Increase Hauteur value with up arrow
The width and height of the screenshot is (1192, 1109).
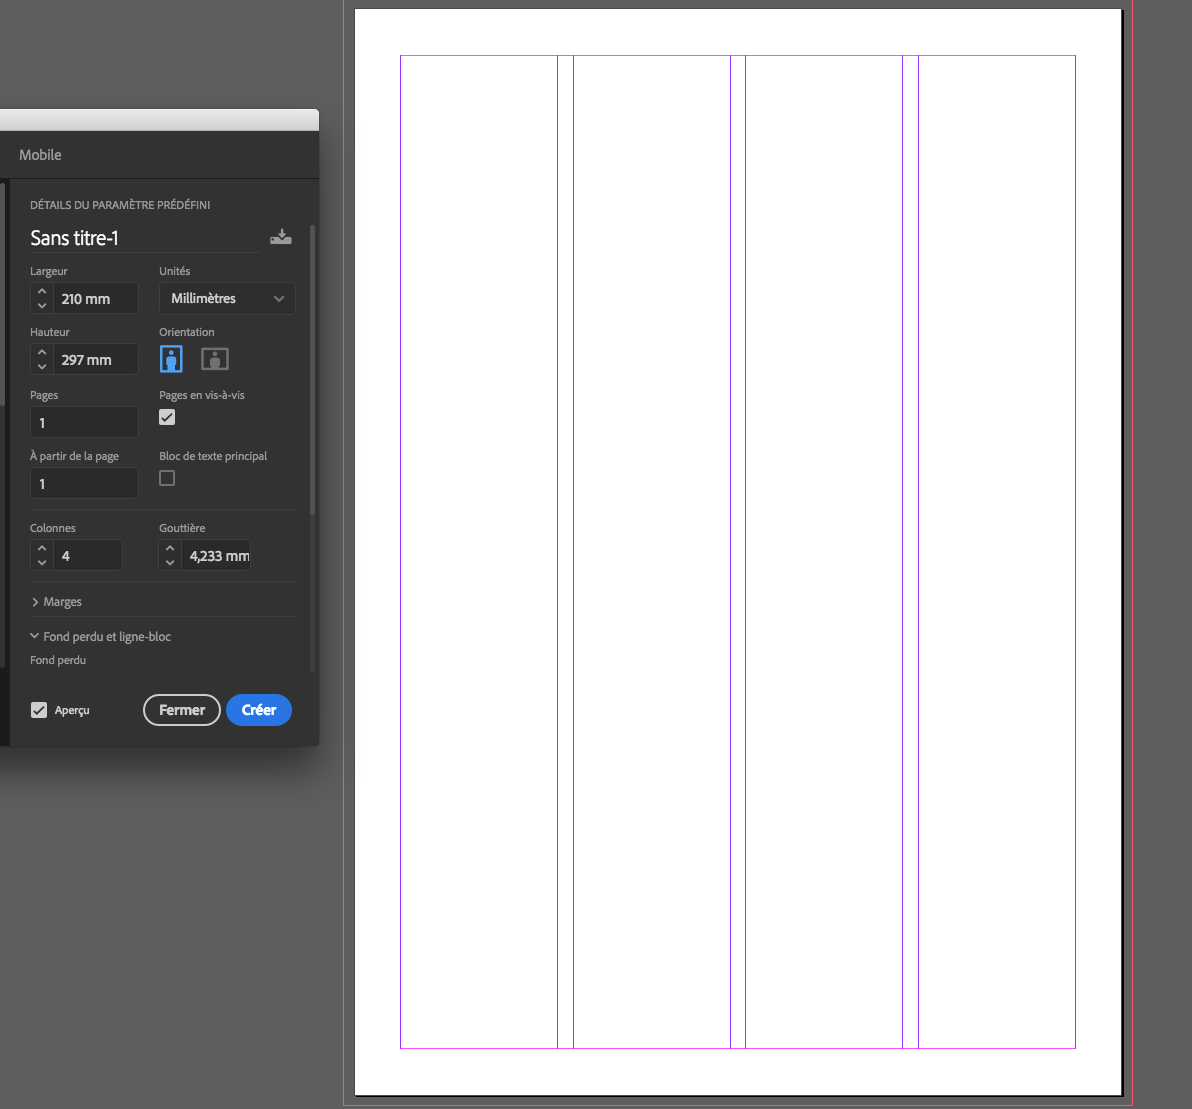(x=42, y=352)
